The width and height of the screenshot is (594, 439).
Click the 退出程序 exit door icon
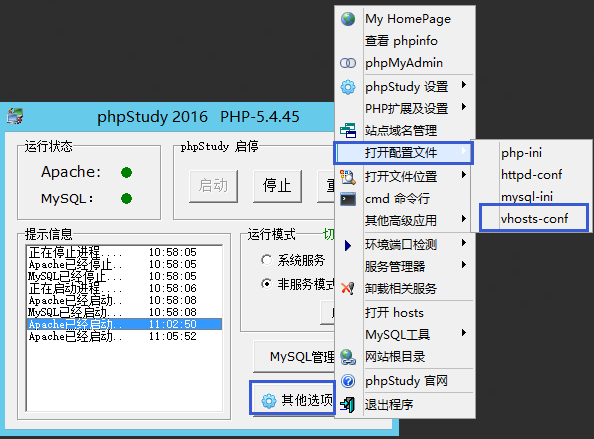coord(348,405)
